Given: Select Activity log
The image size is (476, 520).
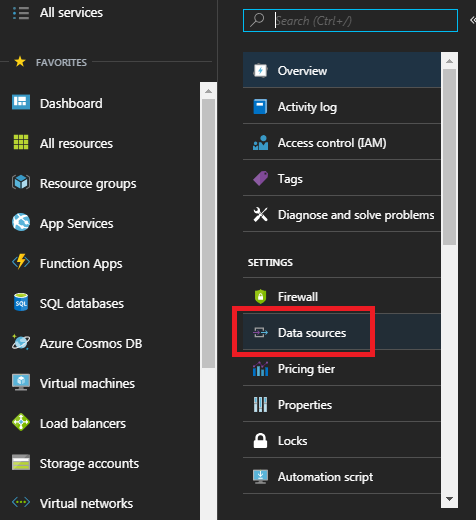Looking at the screenshot, I should coord(342,106).
